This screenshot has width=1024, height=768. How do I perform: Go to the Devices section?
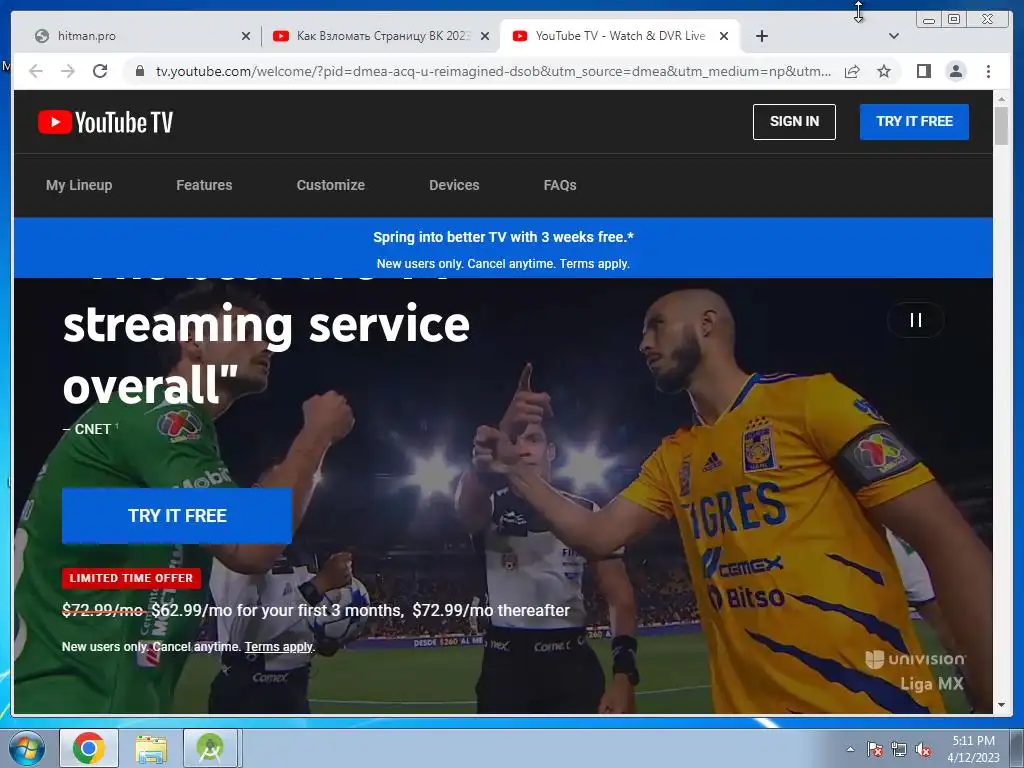tap(454, 185)
